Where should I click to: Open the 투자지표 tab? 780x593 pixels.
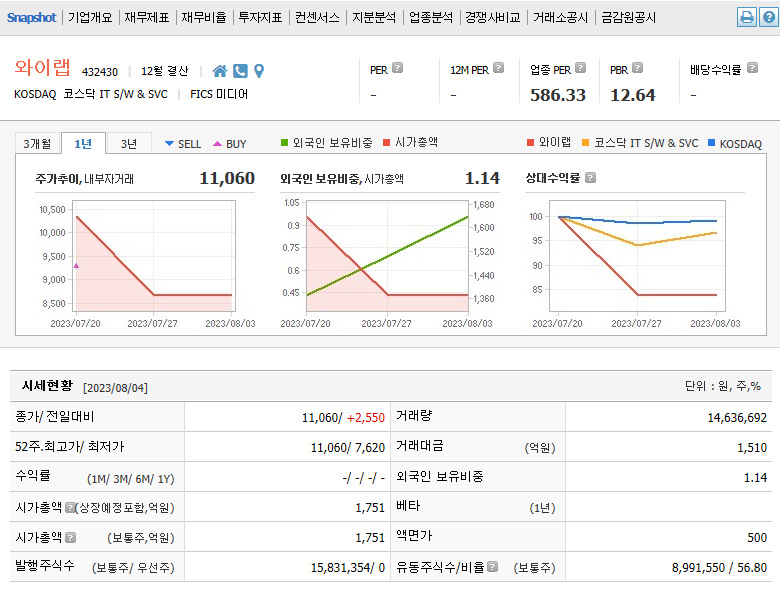260,17
